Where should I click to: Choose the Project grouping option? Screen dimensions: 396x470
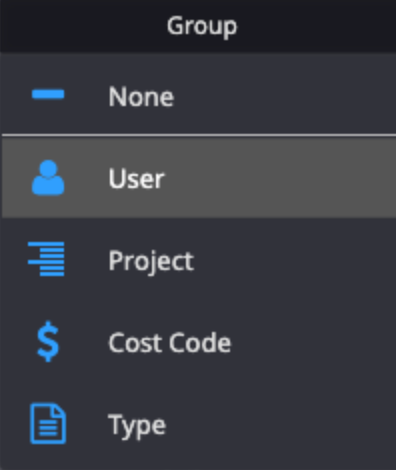click(199, 260)
